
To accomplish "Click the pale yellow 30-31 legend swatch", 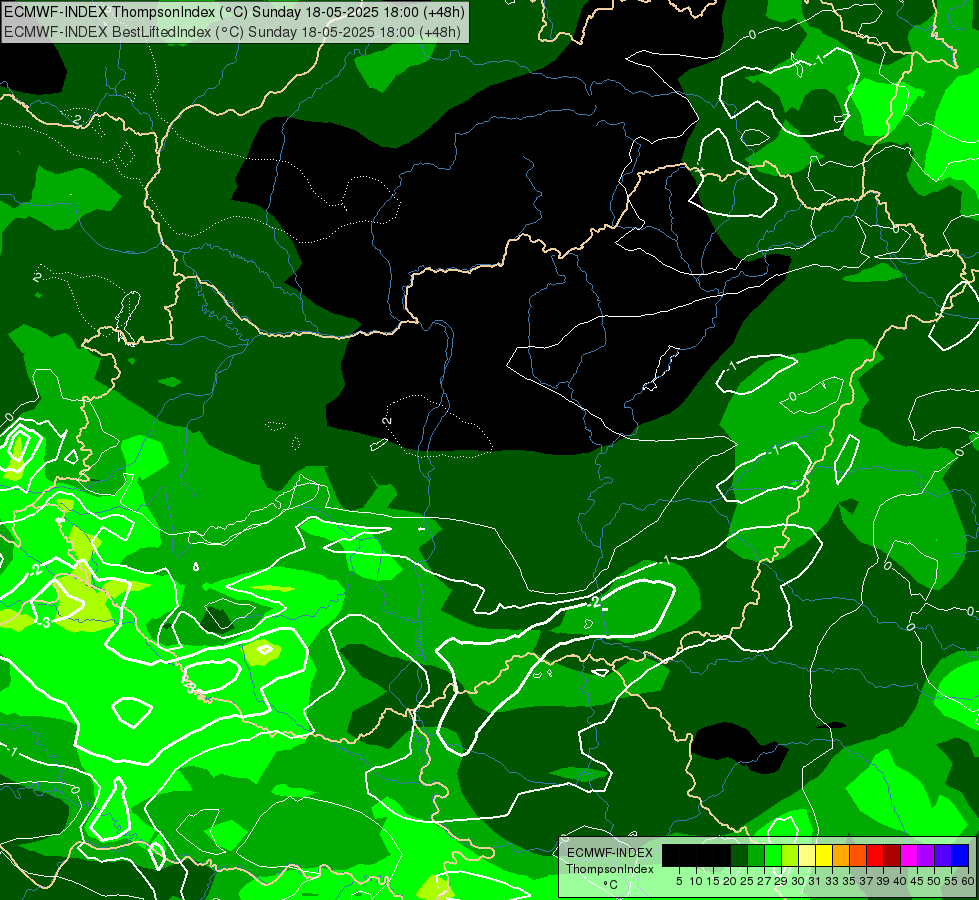I will [x=807, y=856].
